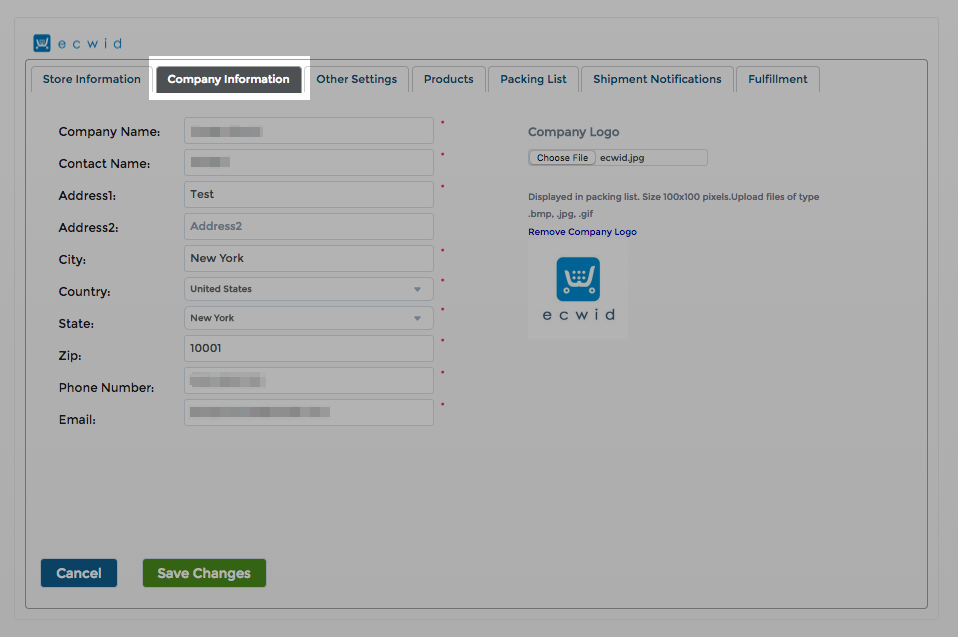Click the Save Changes button

(x=204, y=573)
